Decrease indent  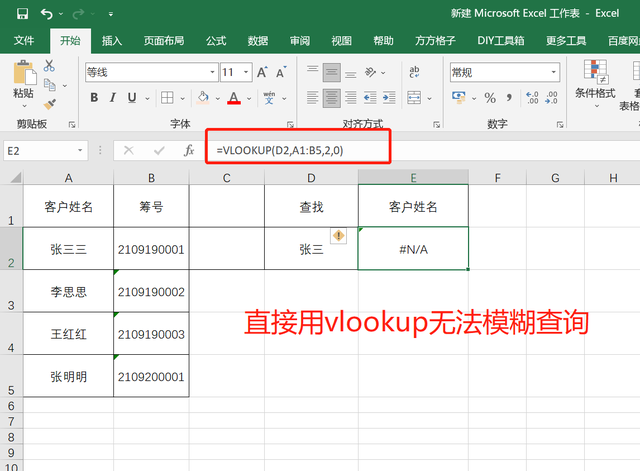370,98
